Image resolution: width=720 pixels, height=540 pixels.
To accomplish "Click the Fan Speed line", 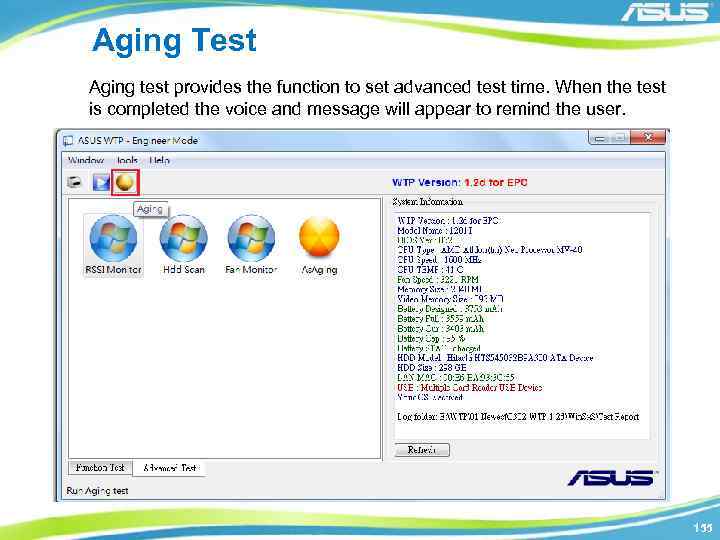I will (x=438, y=279).
